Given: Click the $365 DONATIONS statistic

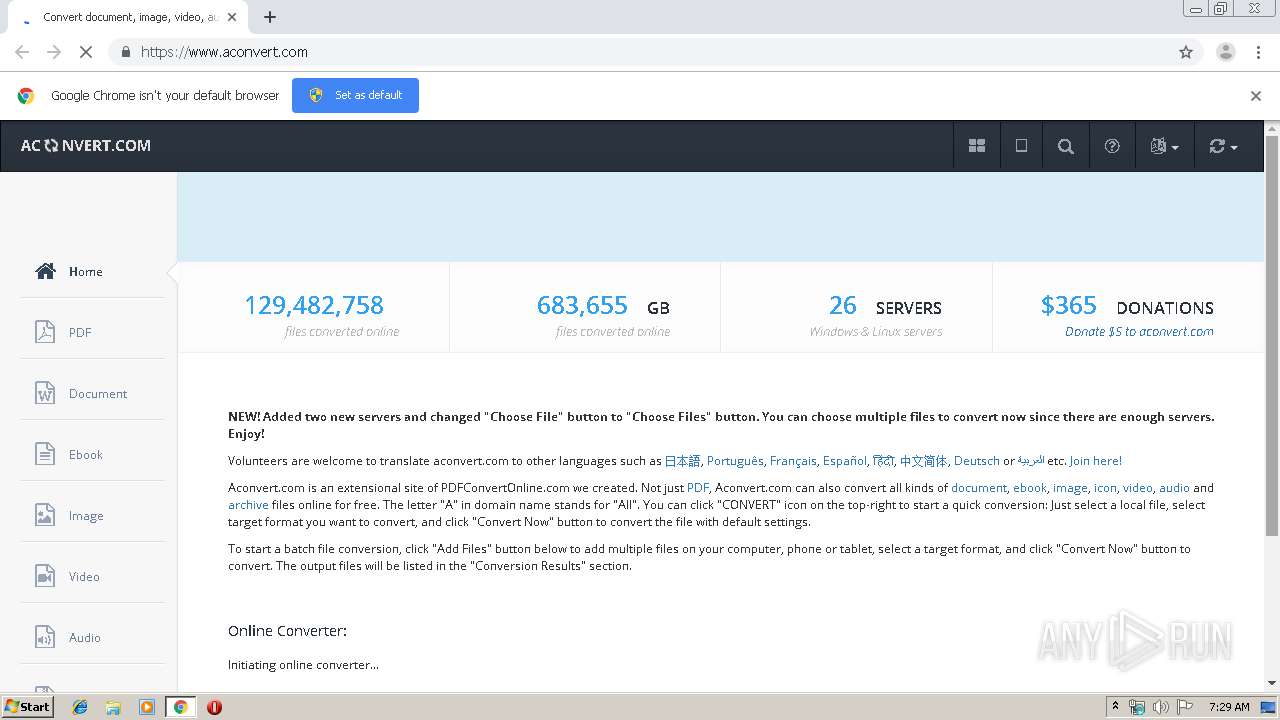Looking at the screenshot, I should (1127, 306).
